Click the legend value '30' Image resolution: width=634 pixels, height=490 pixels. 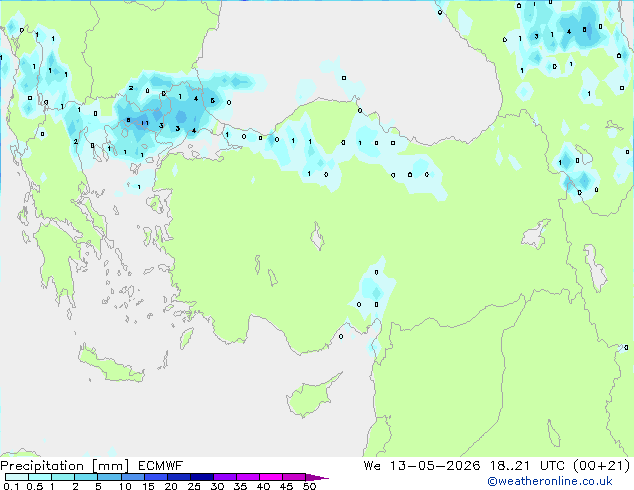point(218,486)
